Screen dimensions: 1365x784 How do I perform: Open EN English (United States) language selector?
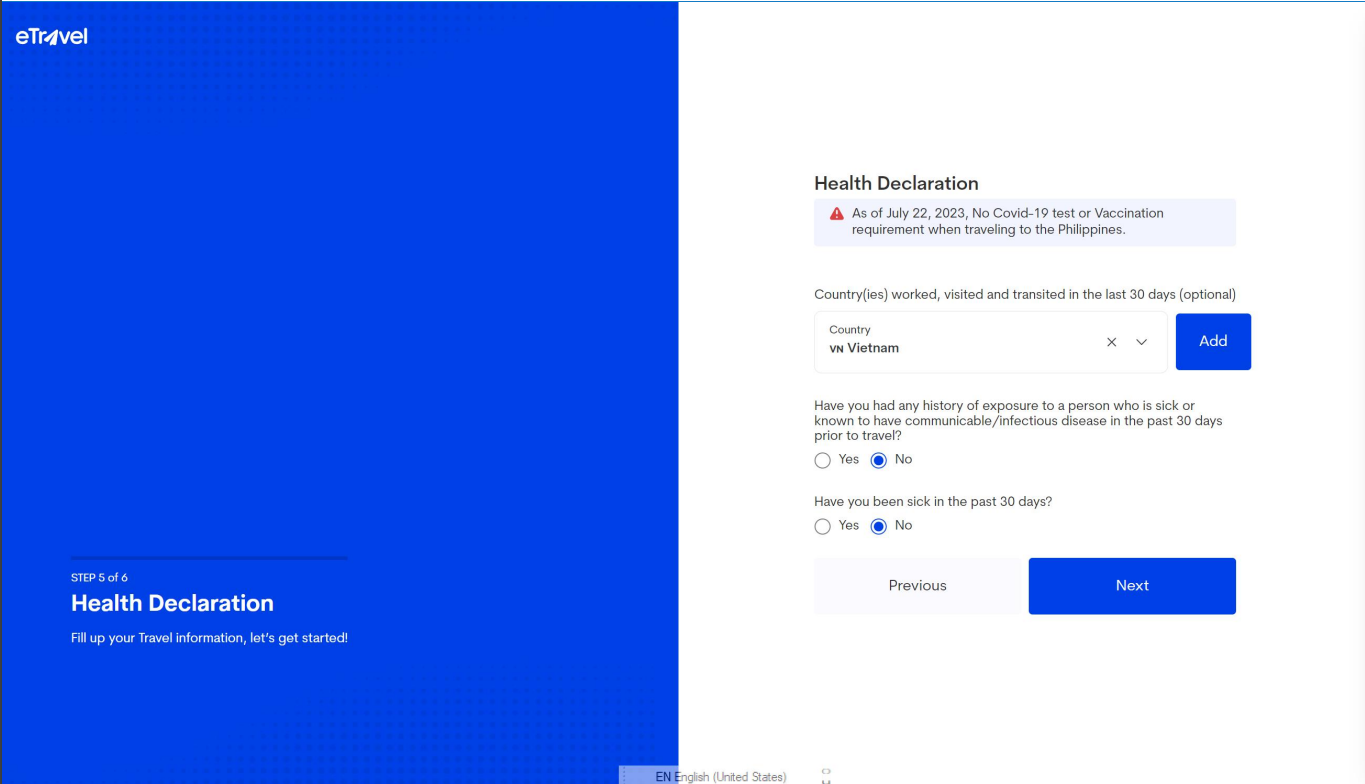[x=720, y=776]
